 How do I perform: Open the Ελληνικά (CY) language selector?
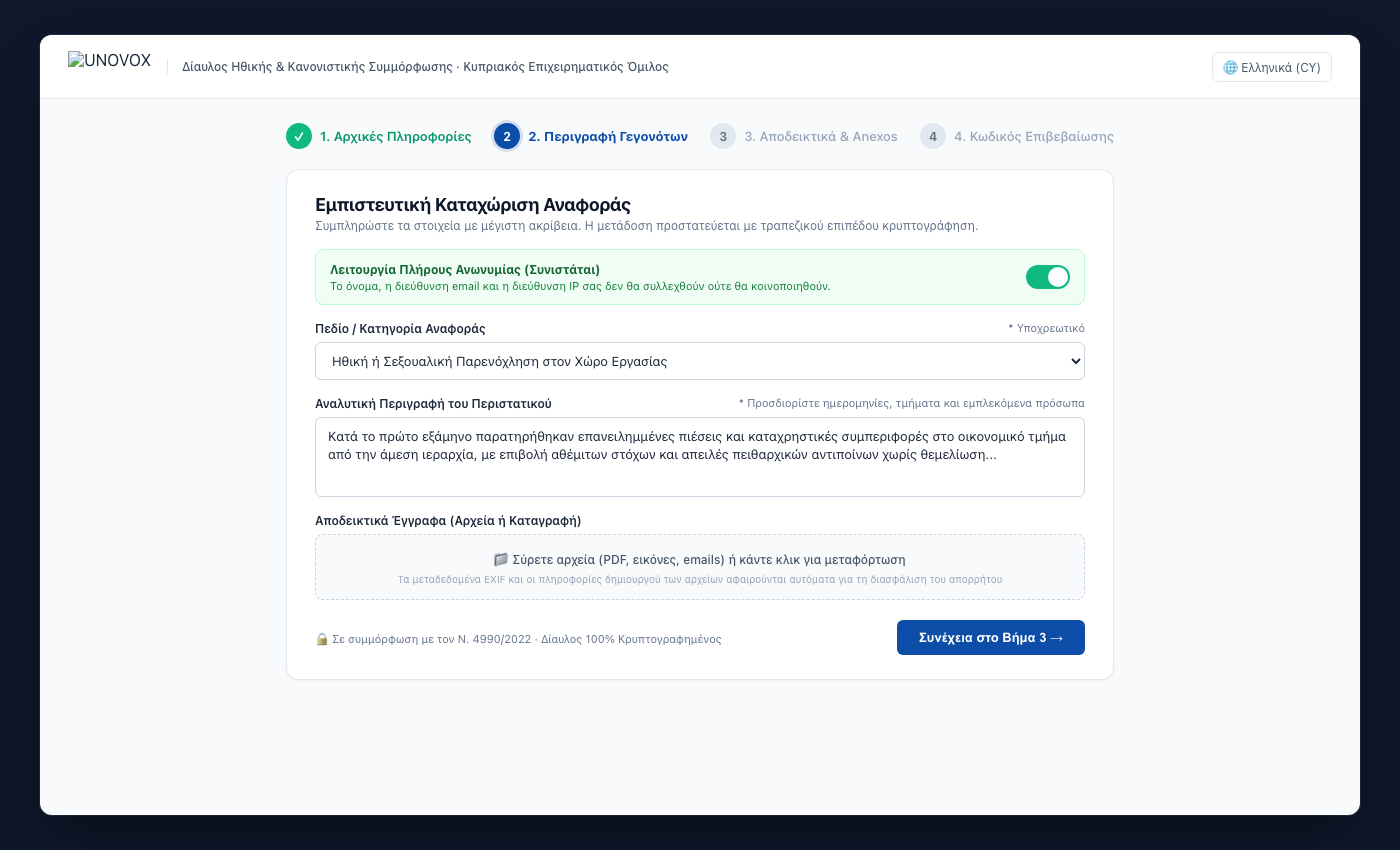pos(1272,67)
